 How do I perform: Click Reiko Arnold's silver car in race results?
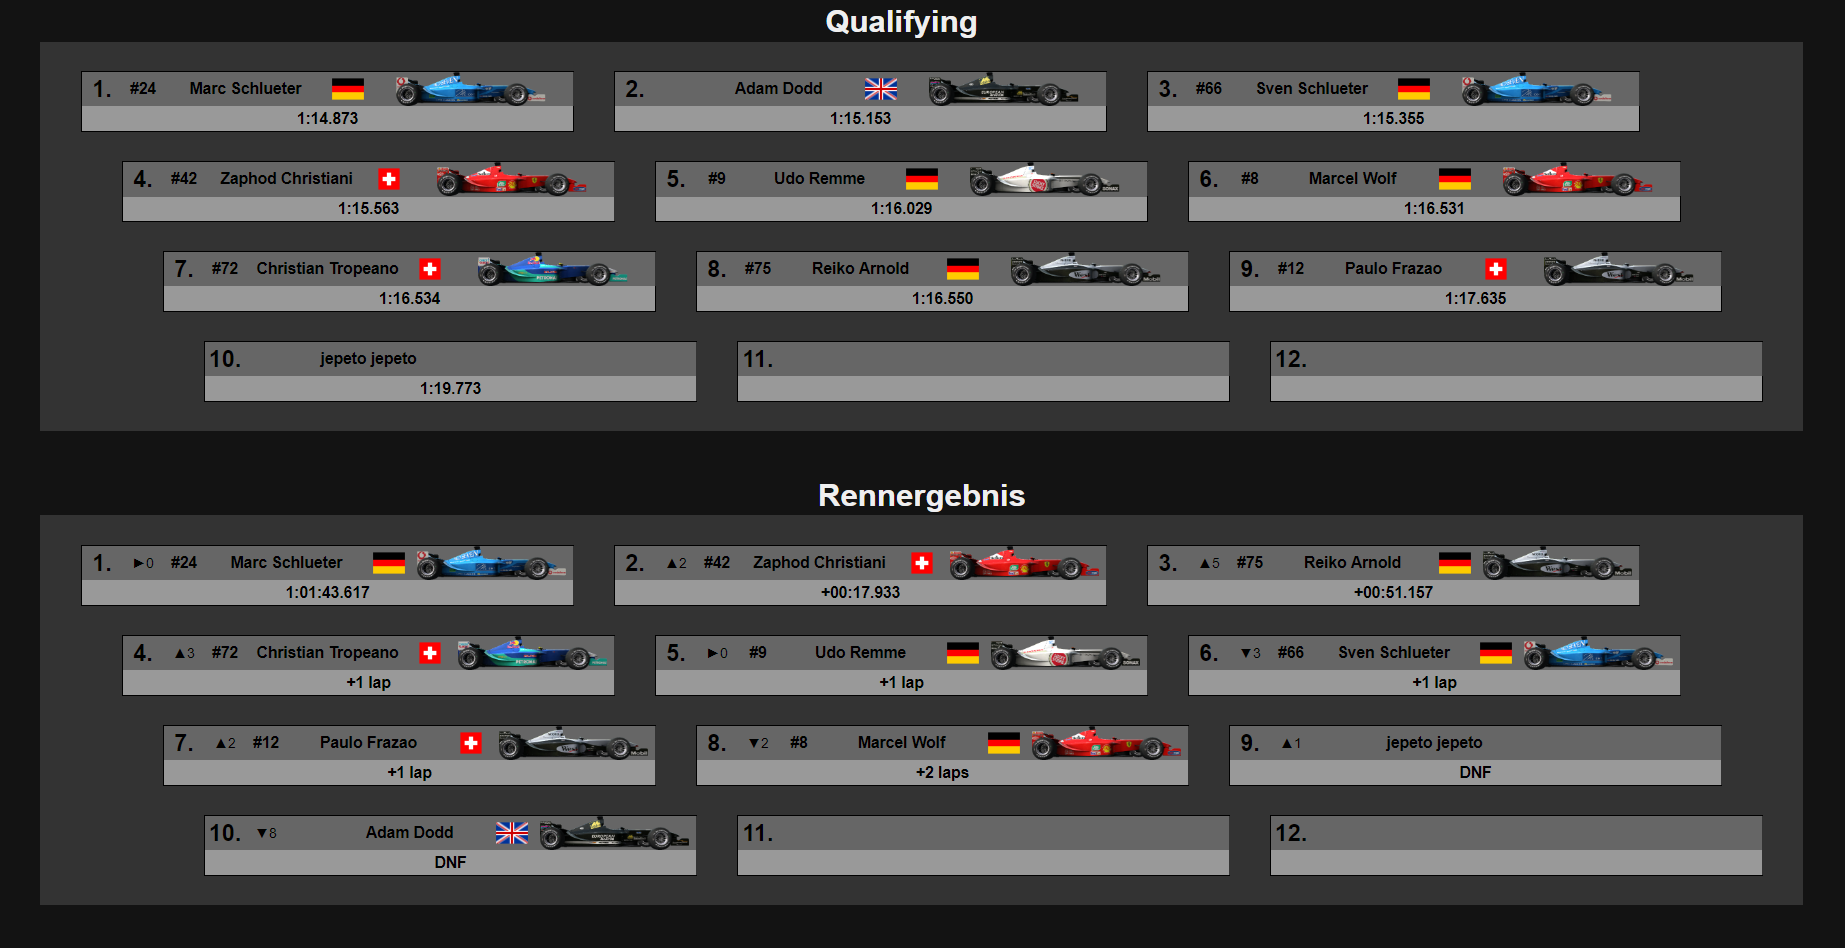[1557, 564]
